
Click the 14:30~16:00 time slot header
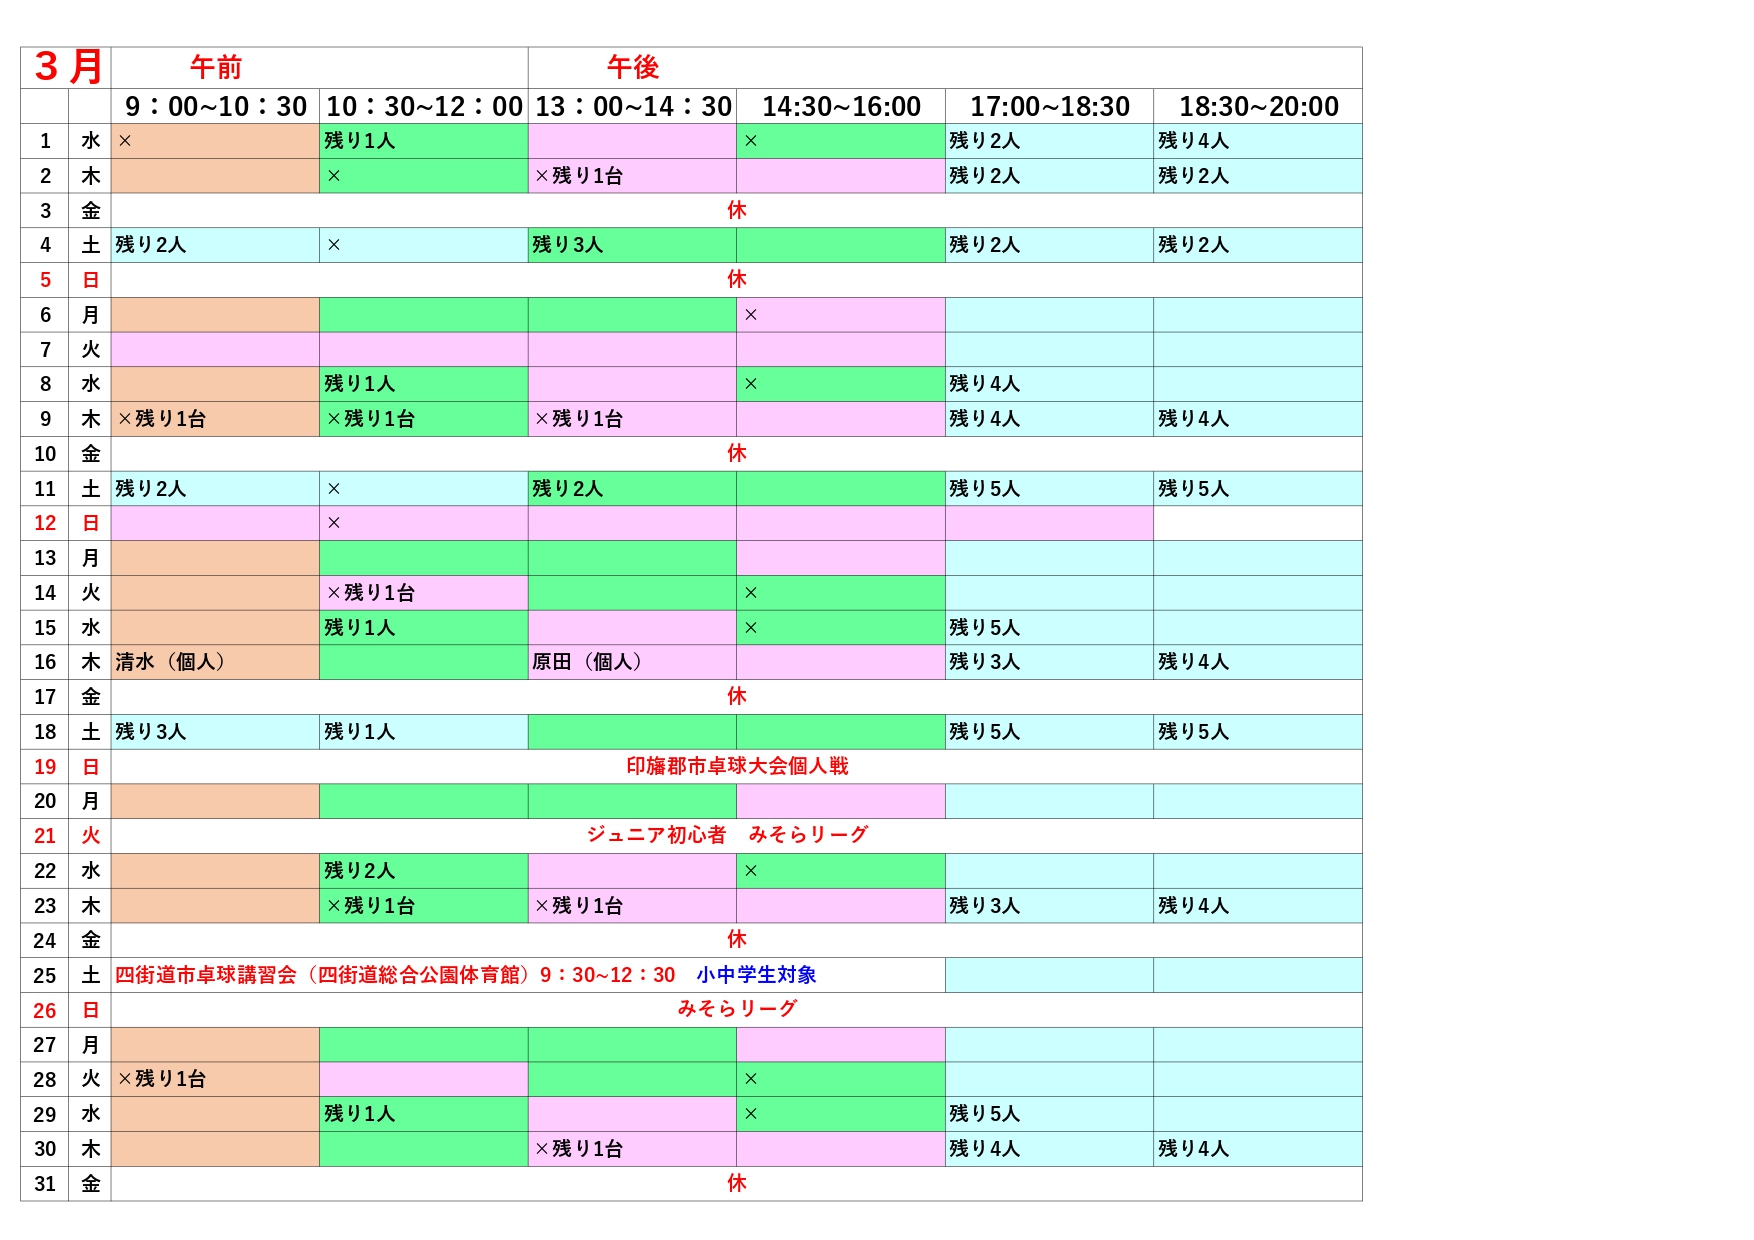841,106
